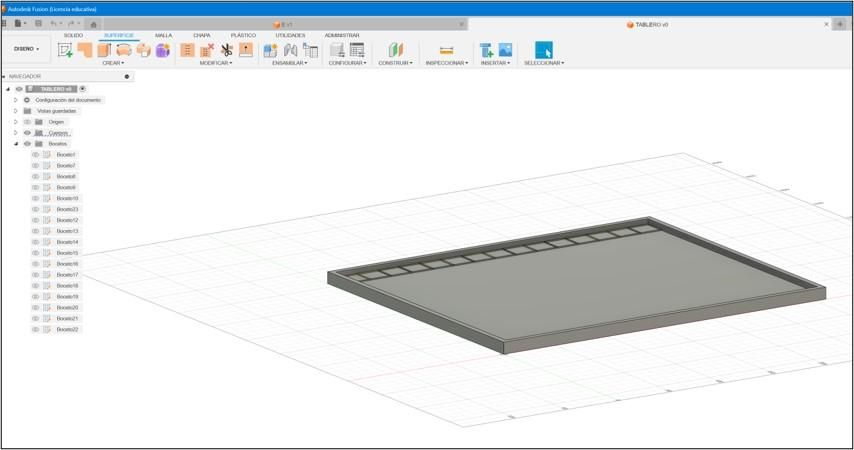Toggle visibility eye of TABLERO v0 root
The image size is (854, 450).
click(x=19, y=89)
